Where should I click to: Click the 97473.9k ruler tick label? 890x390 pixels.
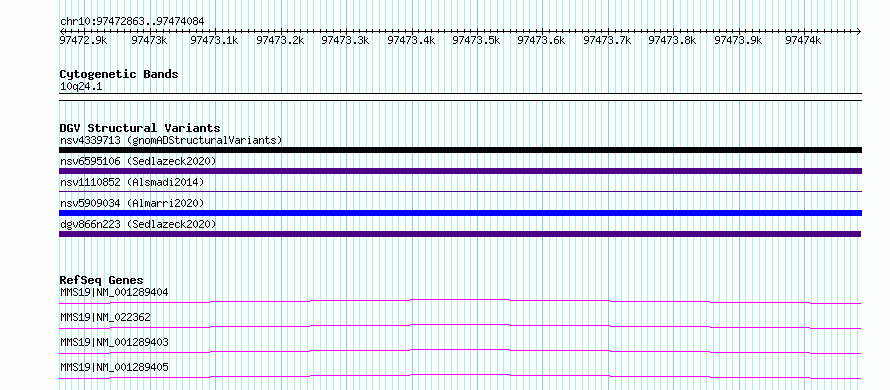738,40
